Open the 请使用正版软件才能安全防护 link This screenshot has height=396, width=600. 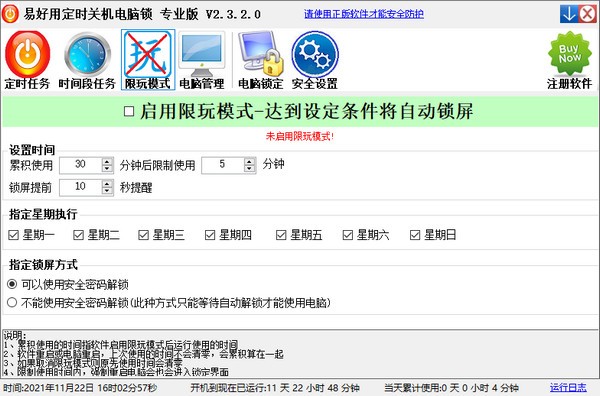click(x=364, y=14)
